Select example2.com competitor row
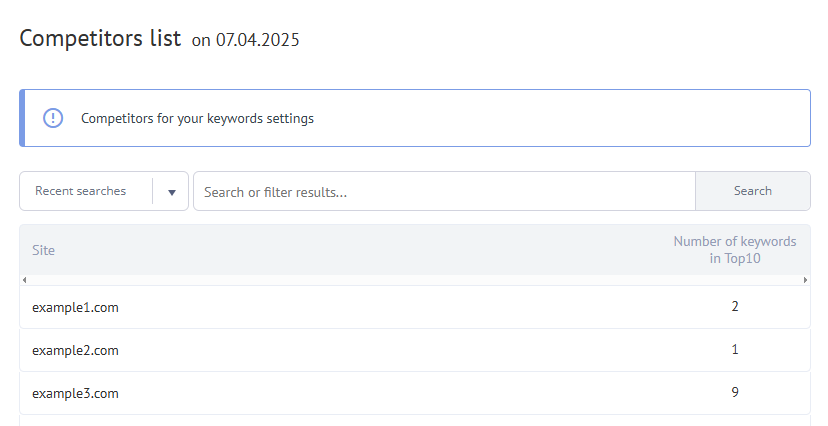Viewport: 828px width, 426px height. click(x=76, y=350)
